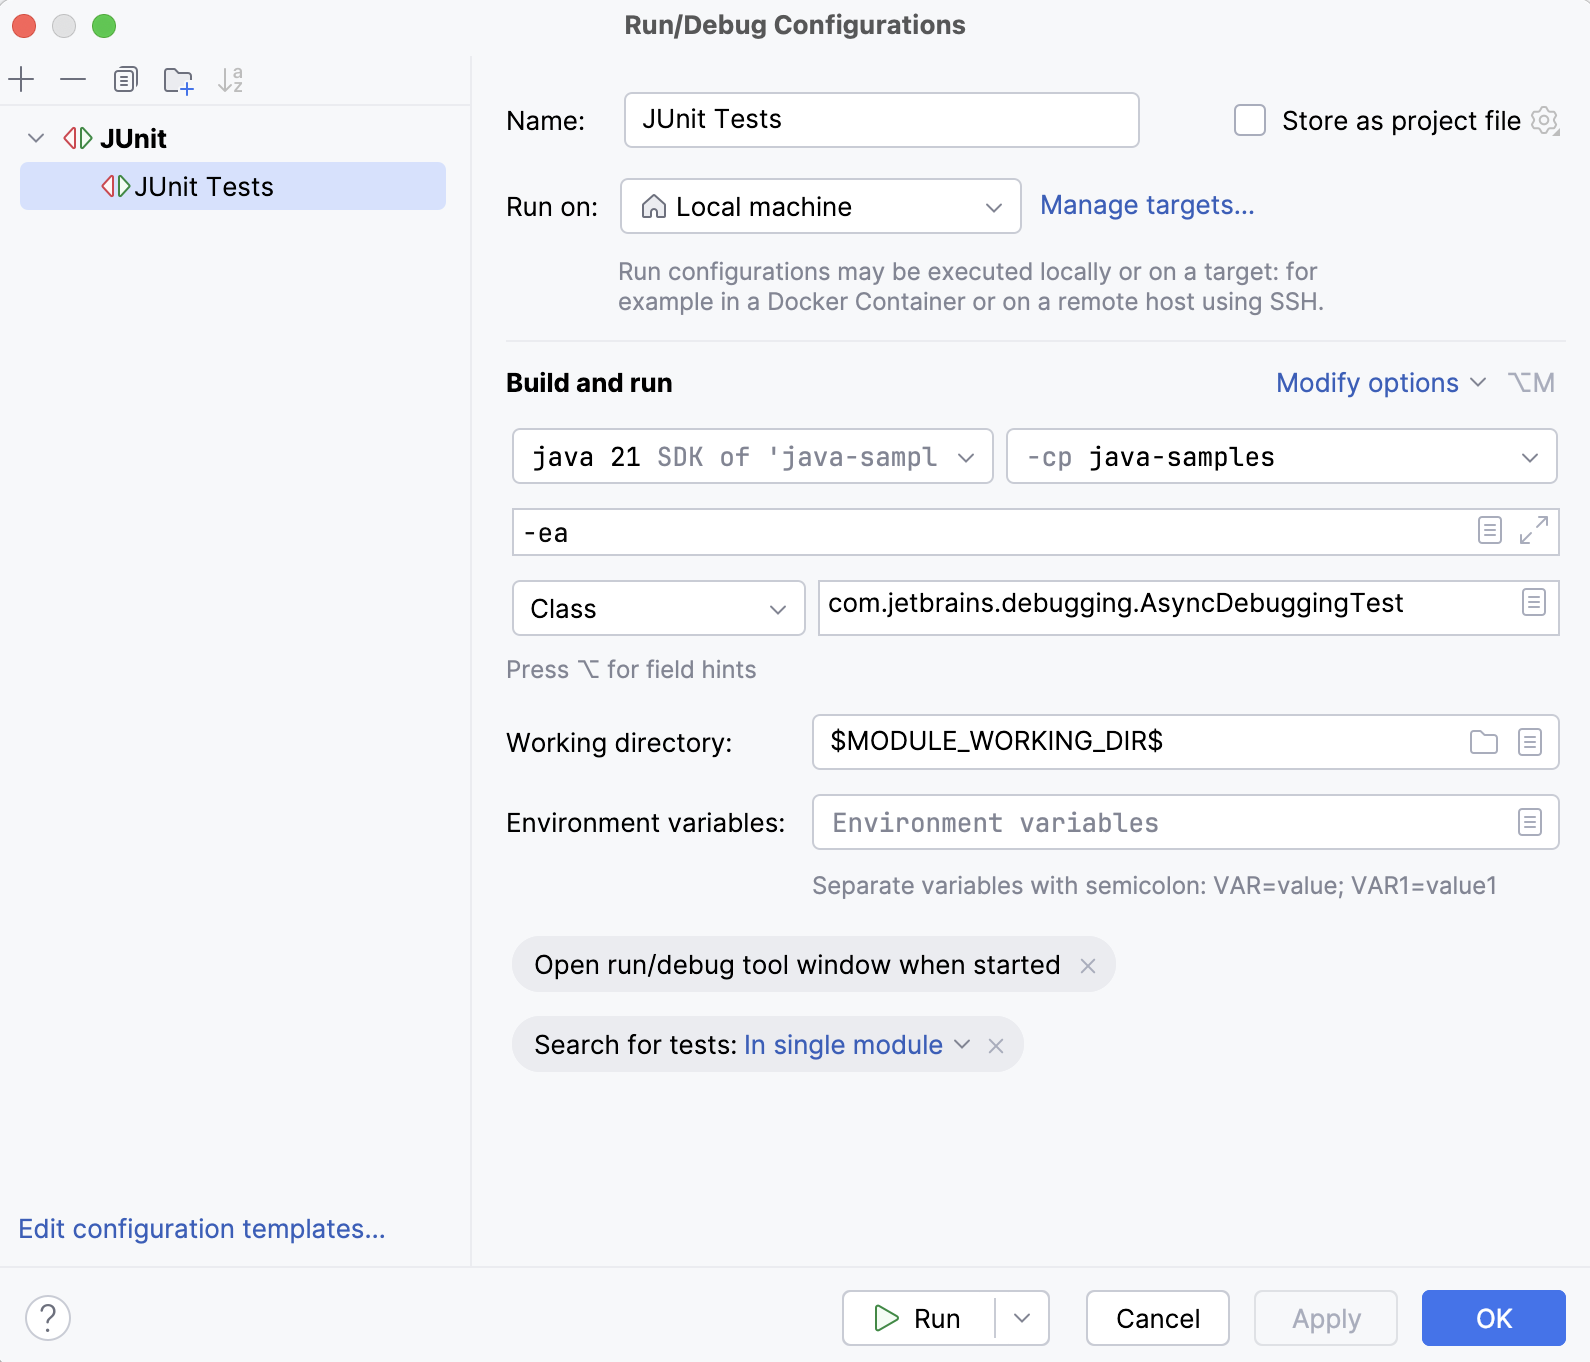The image size is (1590, 1362).
Task: Open the help question mark
Action: 48,1317
